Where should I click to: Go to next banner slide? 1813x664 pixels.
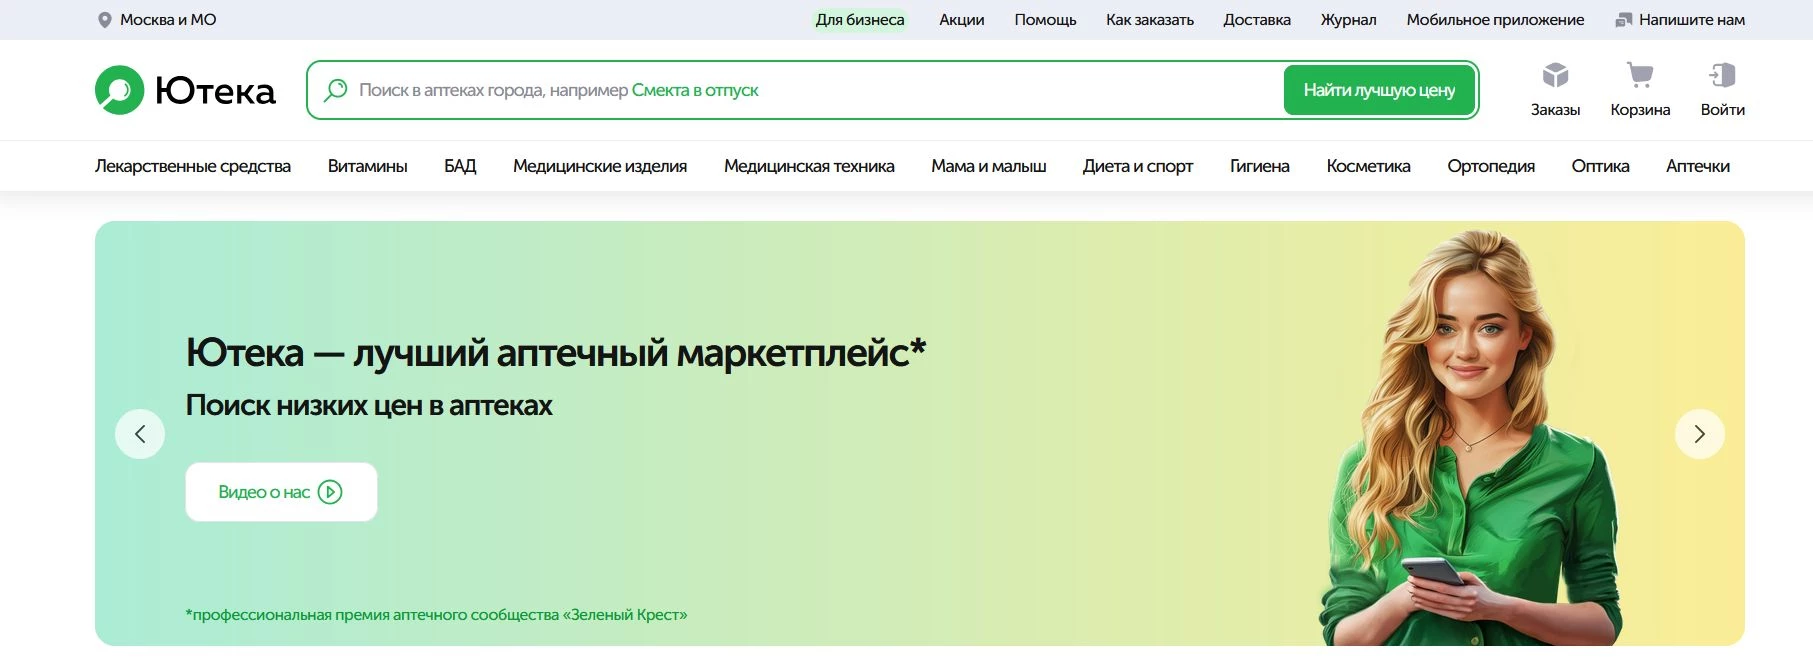pyautogui.click(x=1700, y=434)
